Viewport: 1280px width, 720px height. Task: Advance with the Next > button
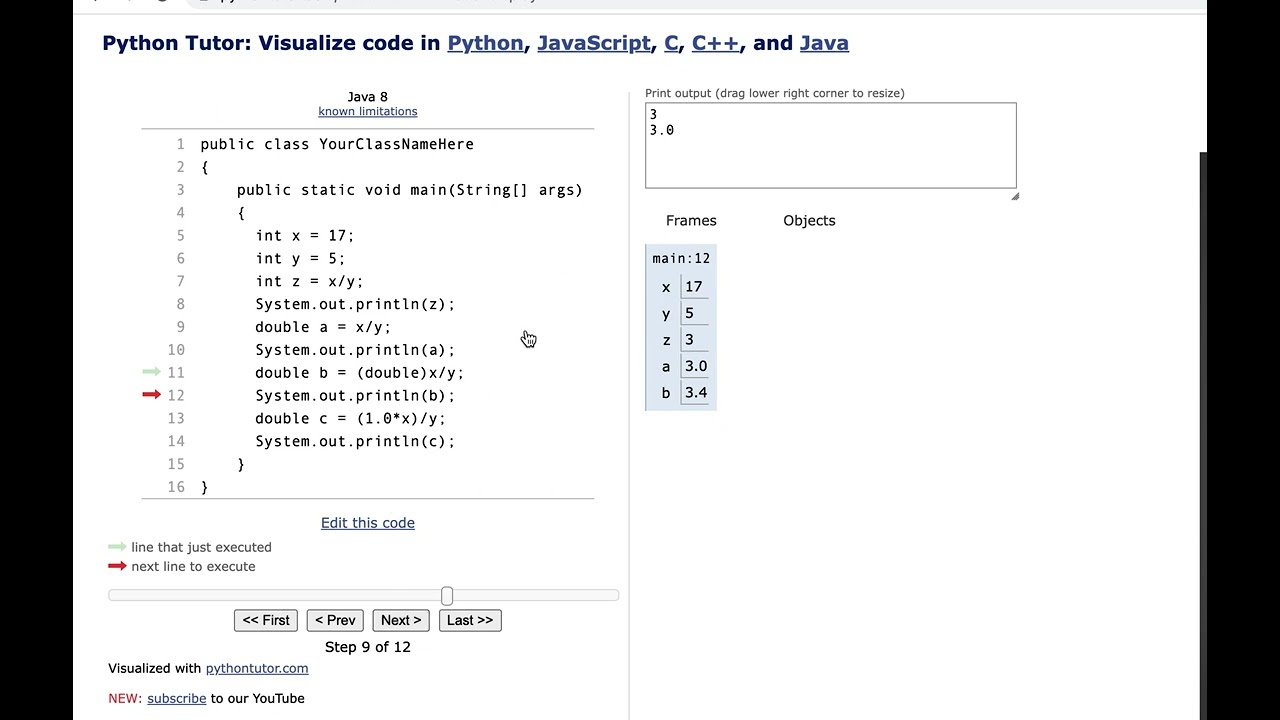click(x=401, y=620)
